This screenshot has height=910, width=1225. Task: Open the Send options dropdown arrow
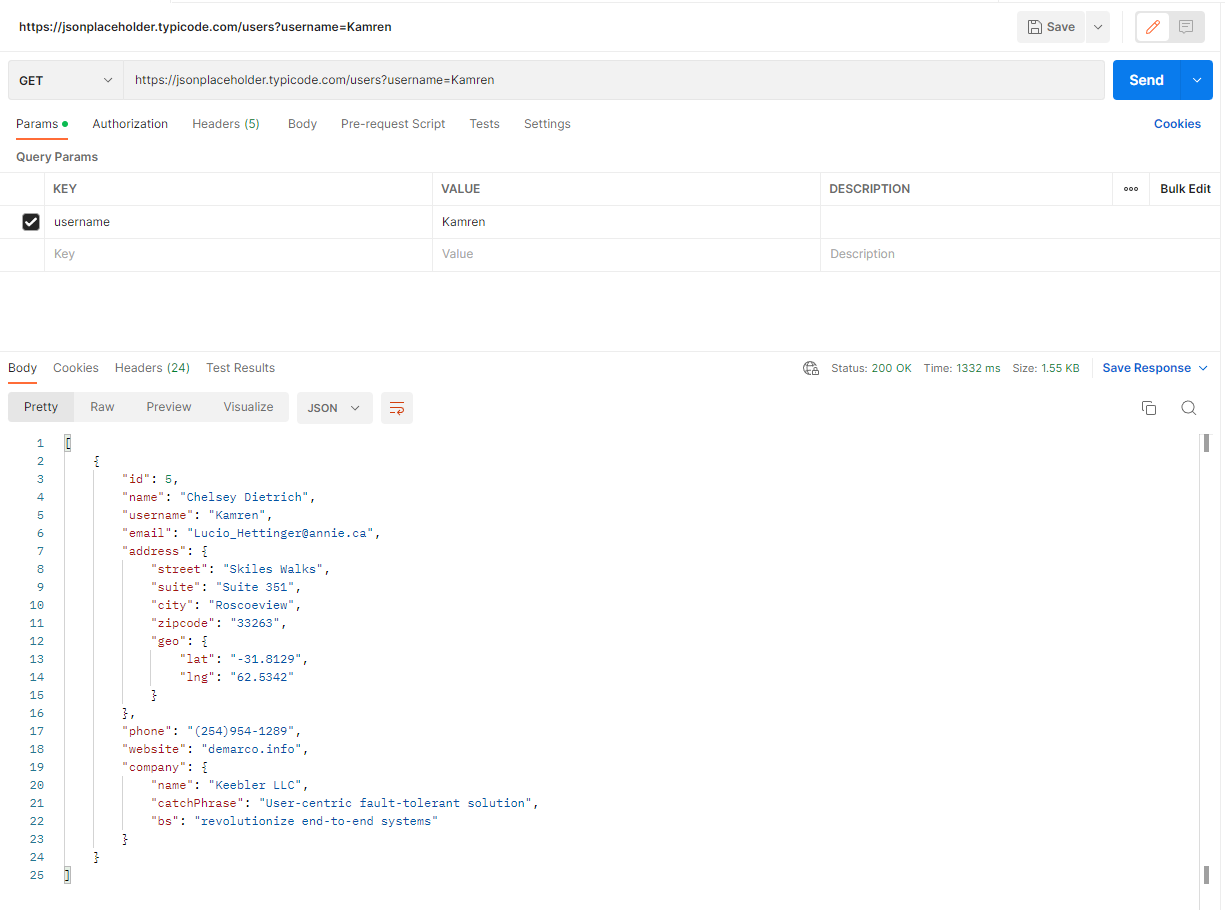(1197, 80)
